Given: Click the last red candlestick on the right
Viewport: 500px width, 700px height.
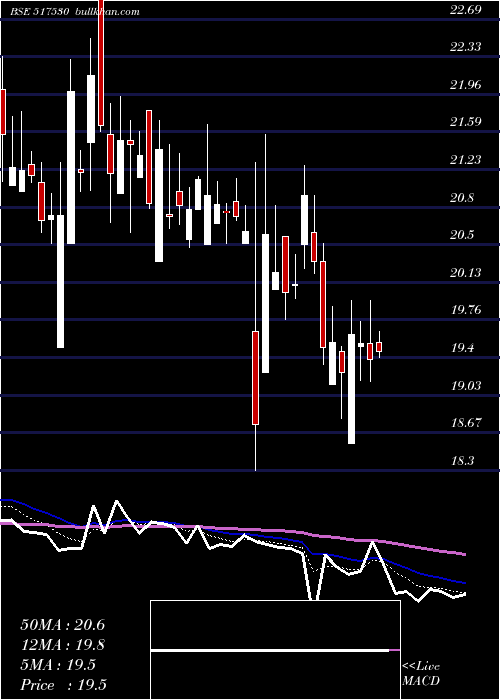Looking at the screenshot, I should pos(379,347).
